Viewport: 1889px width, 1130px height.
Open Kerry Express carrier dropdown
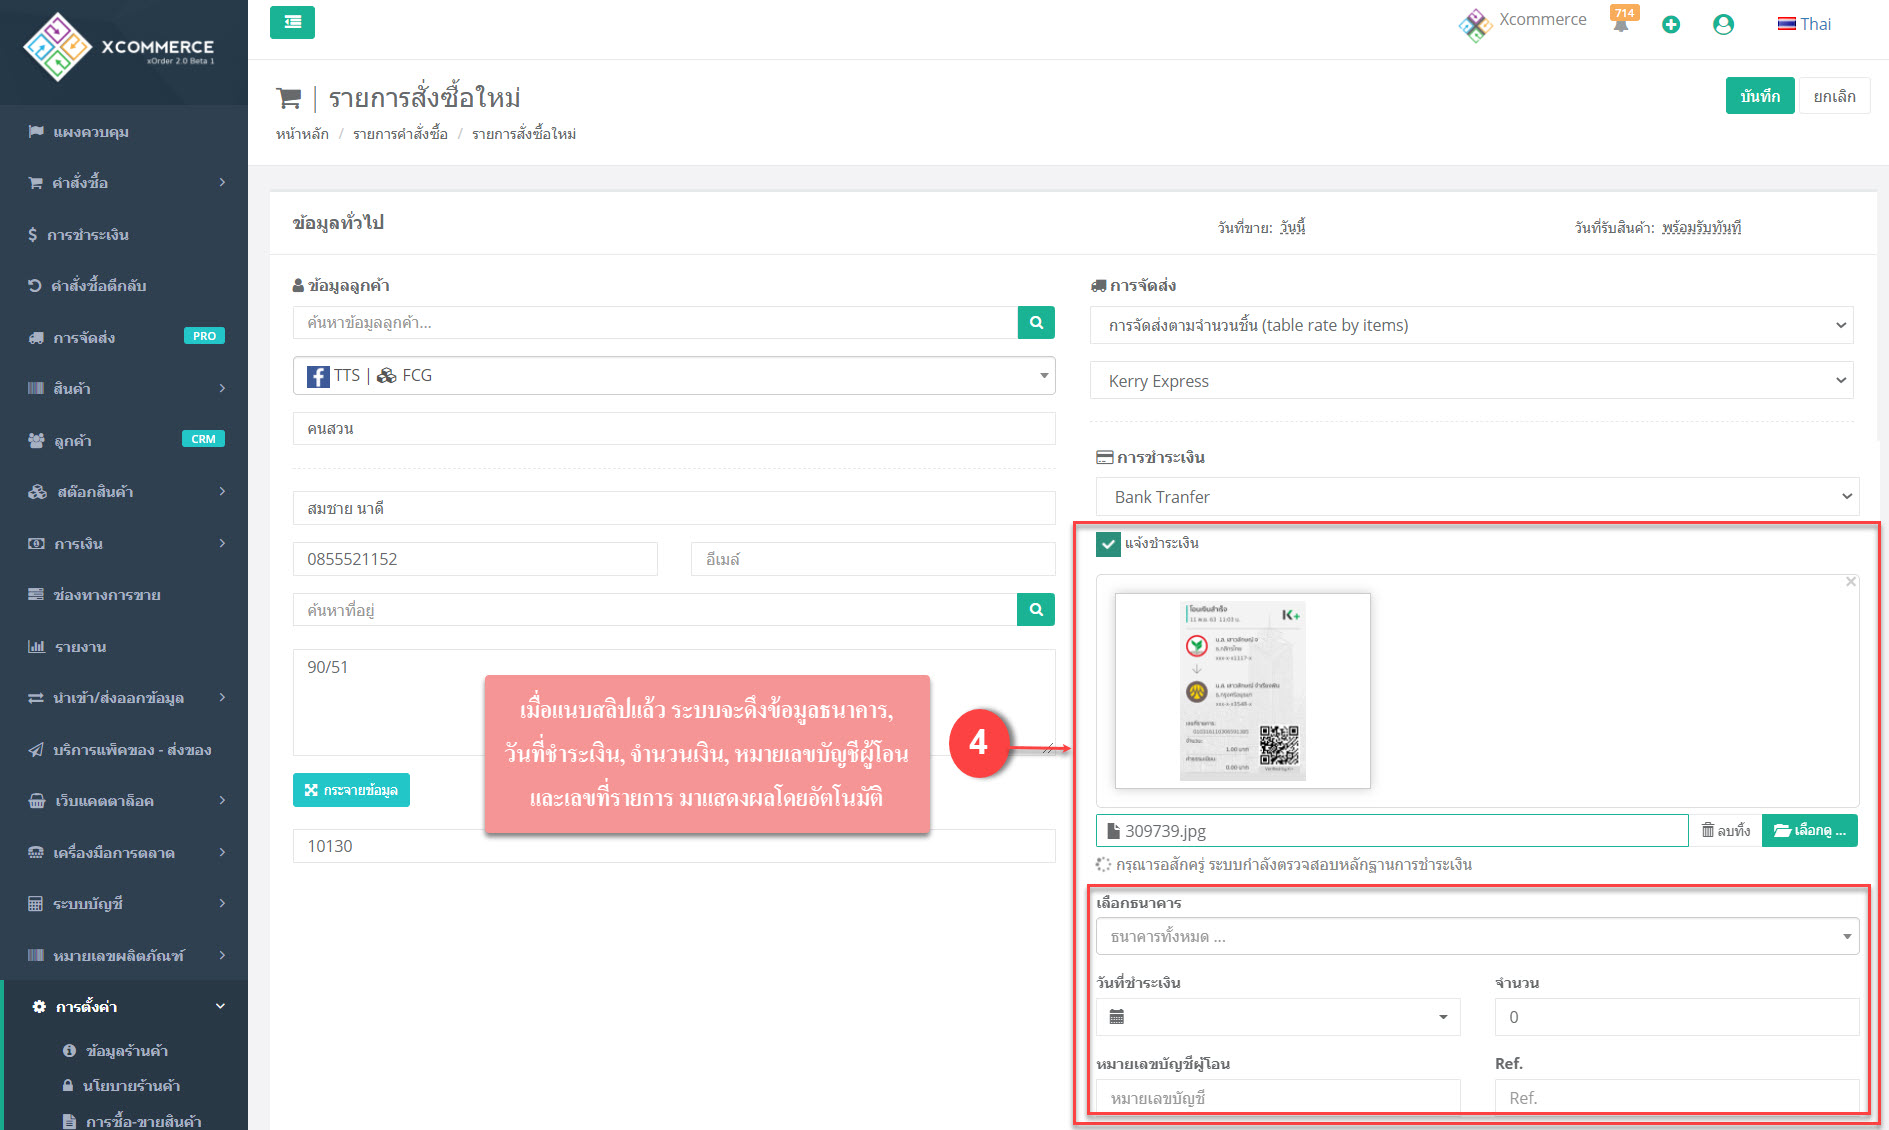[x=1472, y=381]
